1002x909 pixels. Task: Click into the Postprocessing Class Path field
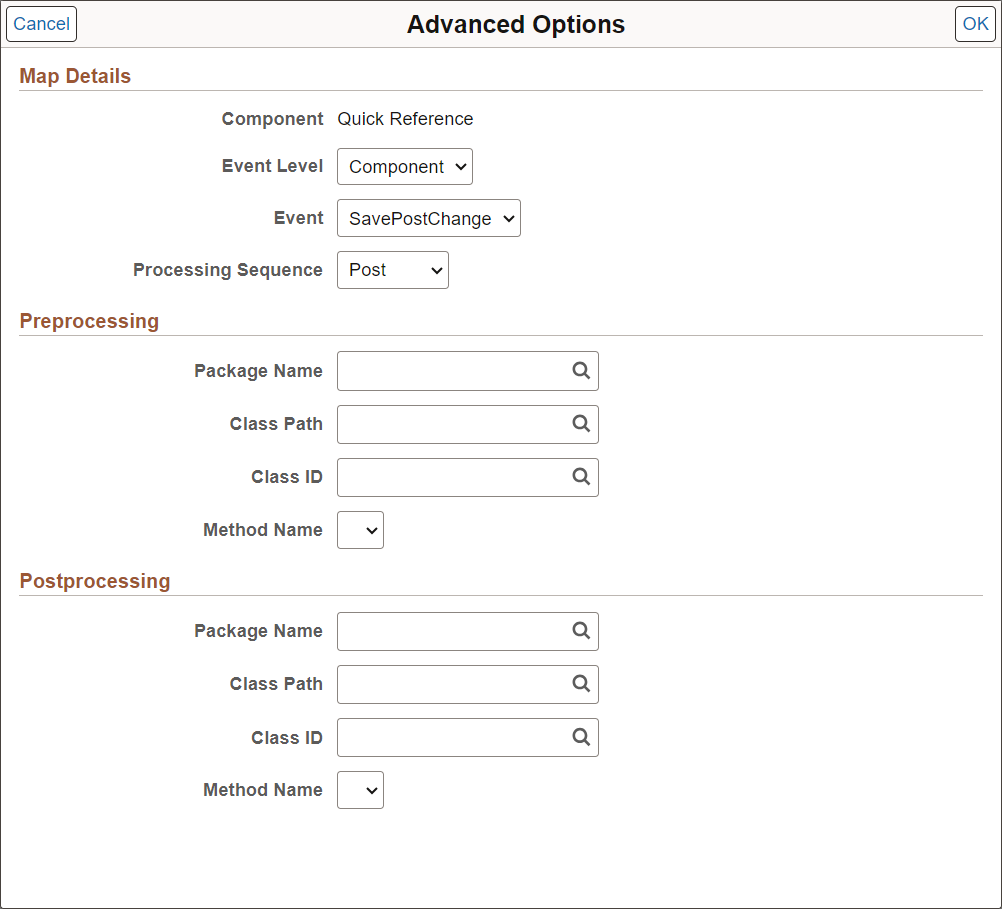tap(452, 684)
